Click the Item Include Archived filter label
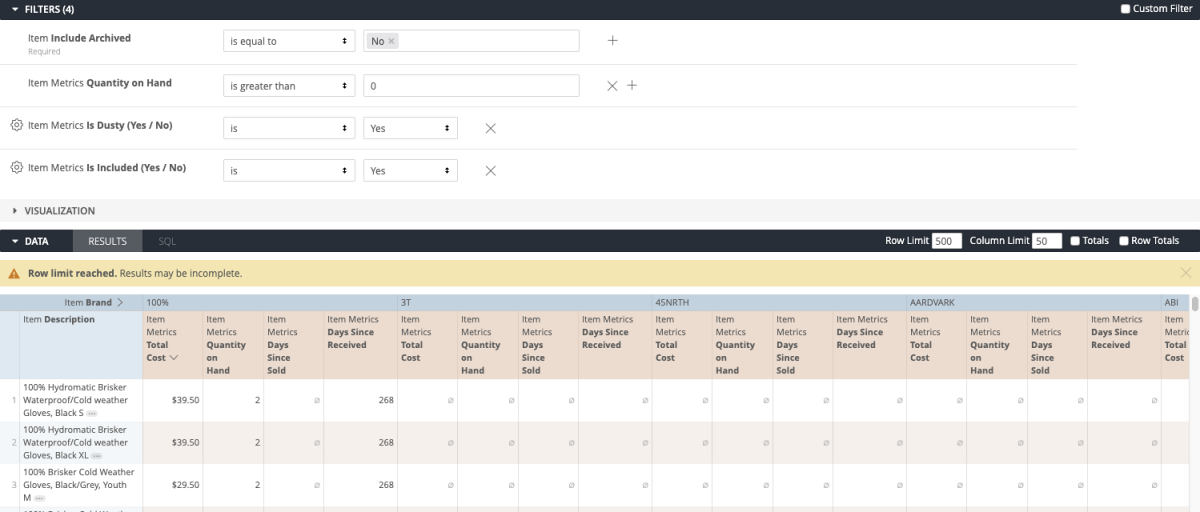This screenshot has width=1200, height=512. (79, 38)
